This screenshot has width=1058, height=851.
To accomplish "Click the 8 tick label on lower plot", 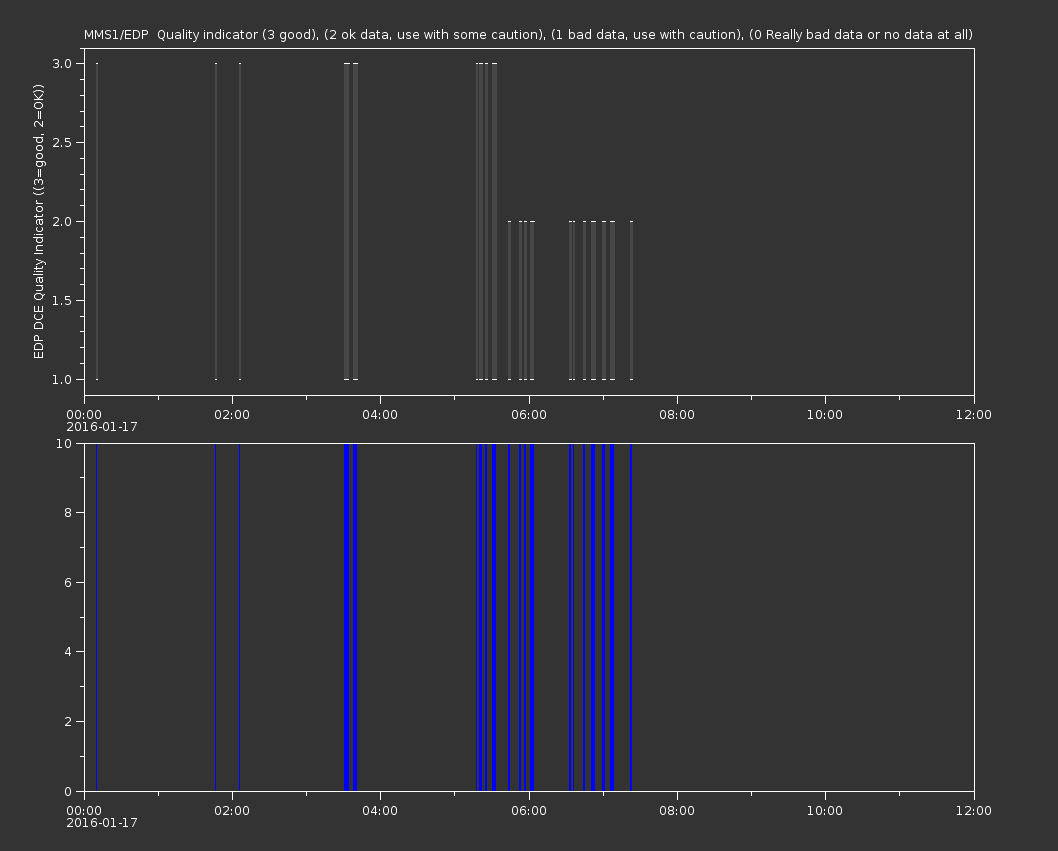I will click(68, 512).
